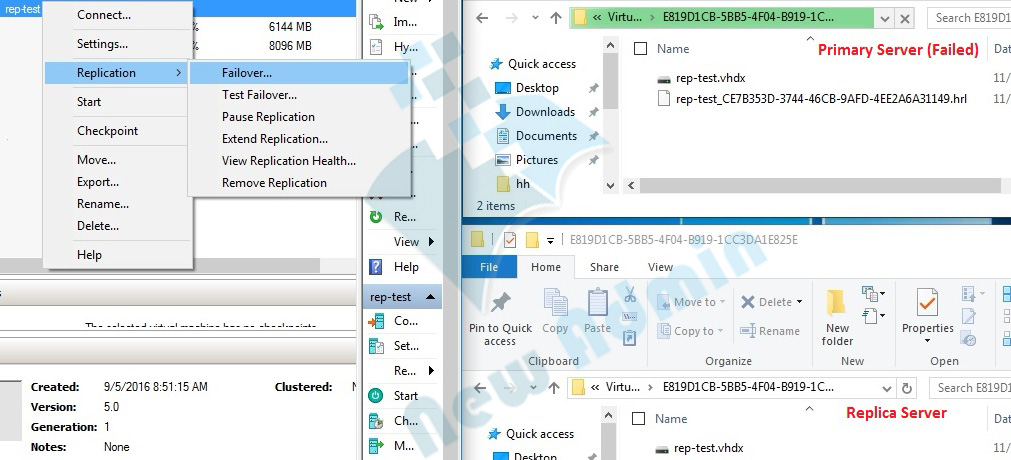Image resolution: width=1011 pixels, height=460 pixels.
Task: Open Downloads in Quick access list
Action: [545, 112]
